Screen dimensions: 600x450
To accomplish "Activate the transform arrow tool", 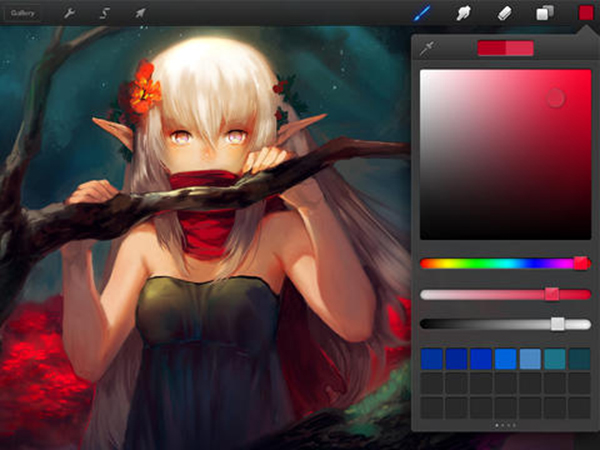I will [x=140, y=13].
